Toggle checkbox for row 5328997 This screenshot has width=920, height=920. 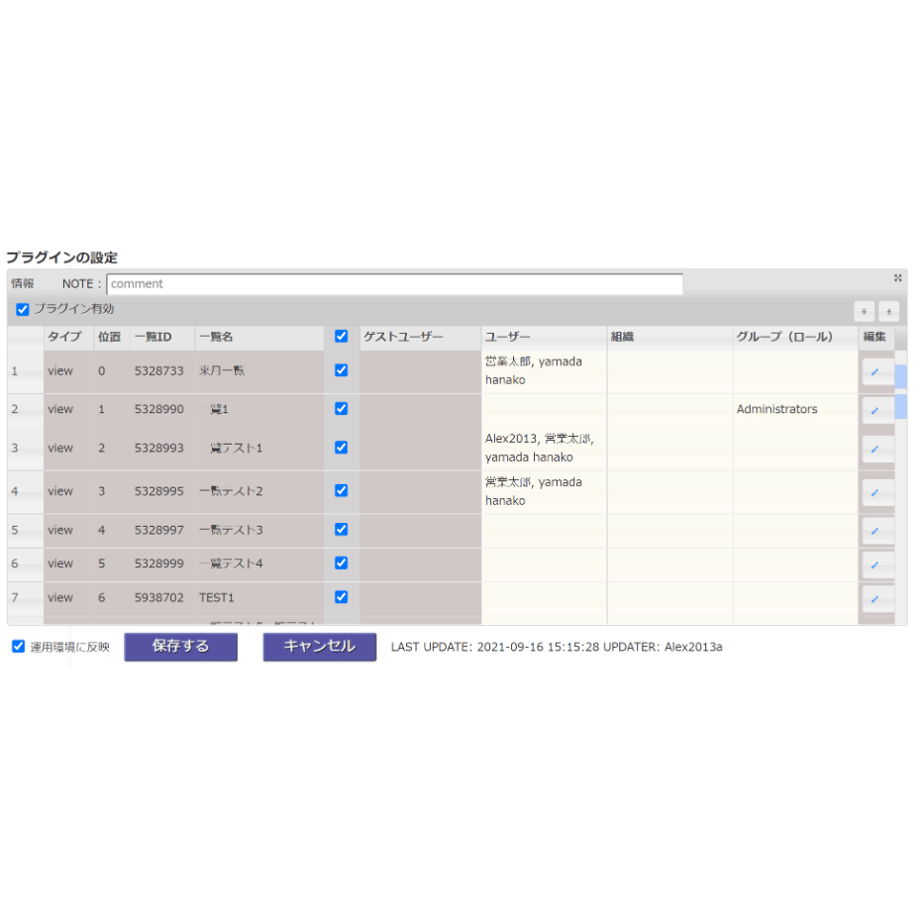pos(341,529)
